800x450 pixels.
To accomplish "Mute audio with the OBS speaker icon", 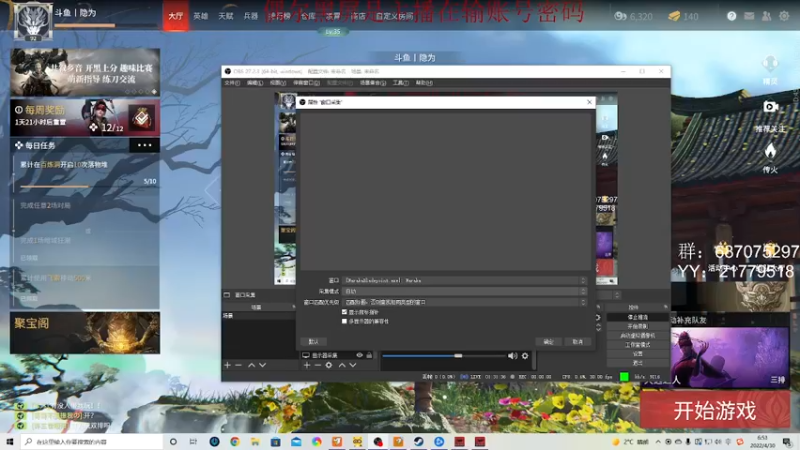I will [x=512, y=356].
